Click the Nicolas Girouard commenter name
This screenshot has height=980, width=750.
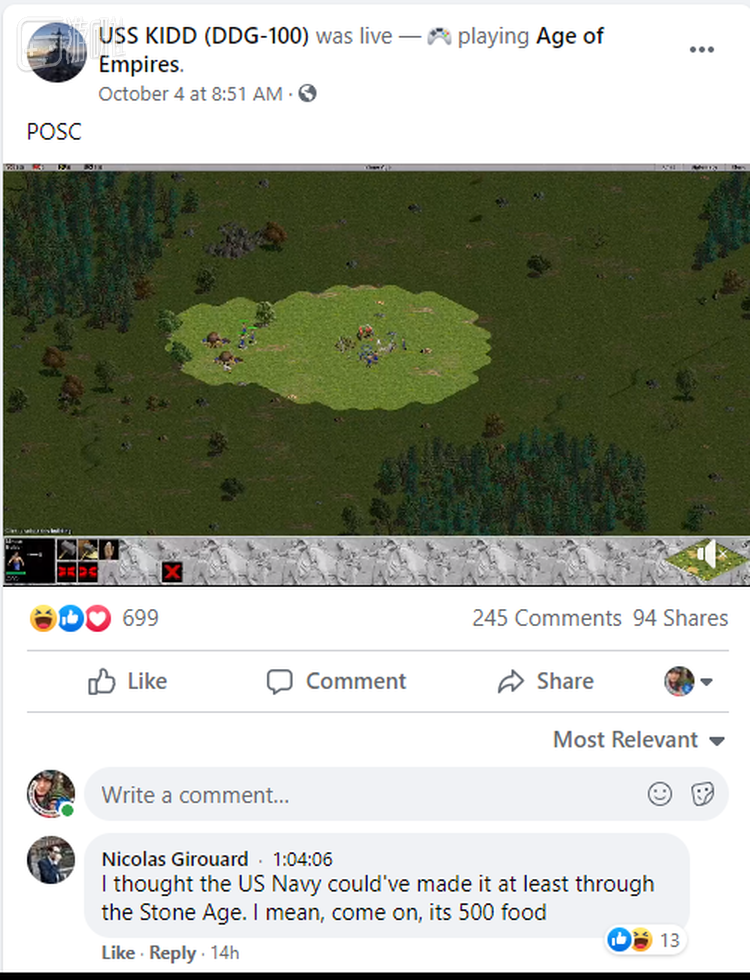175,859
